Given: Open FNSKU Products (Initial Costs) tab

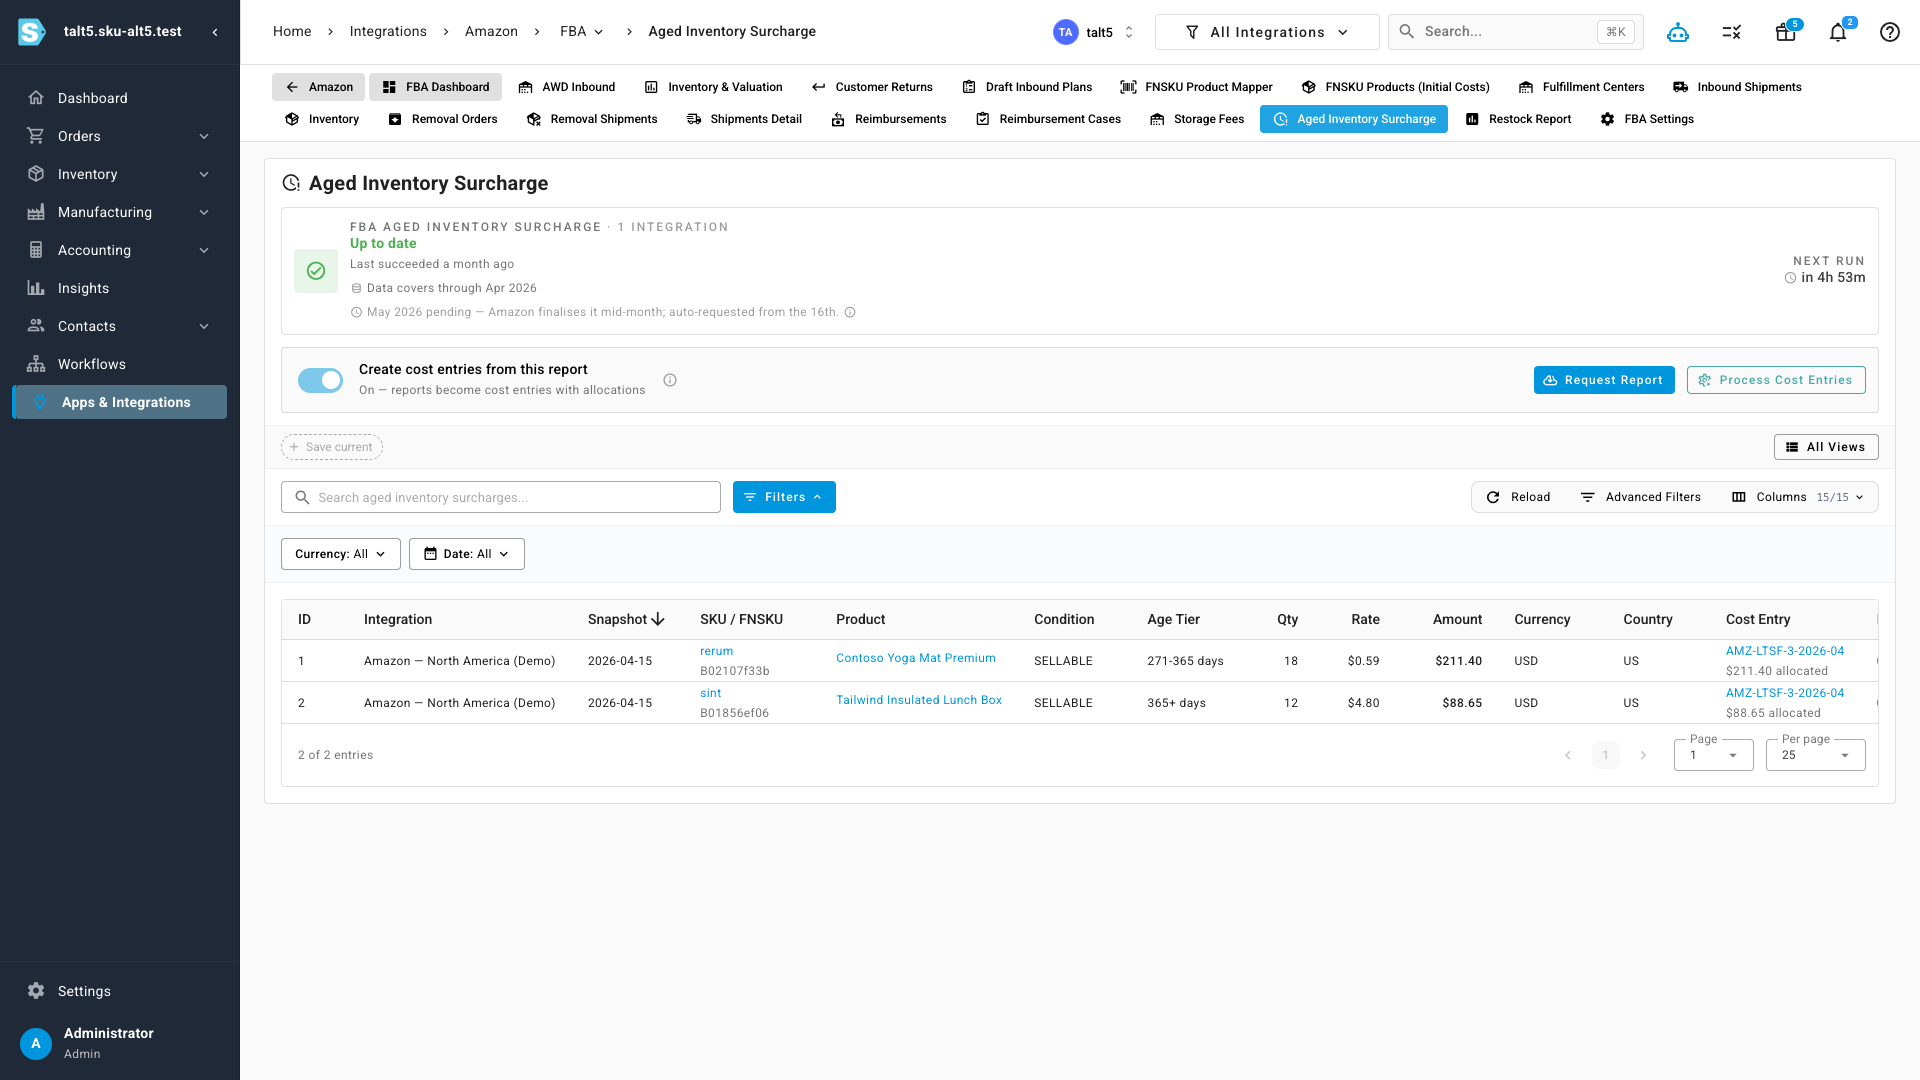Looking at the screenshot, I should click(1396, 87).
